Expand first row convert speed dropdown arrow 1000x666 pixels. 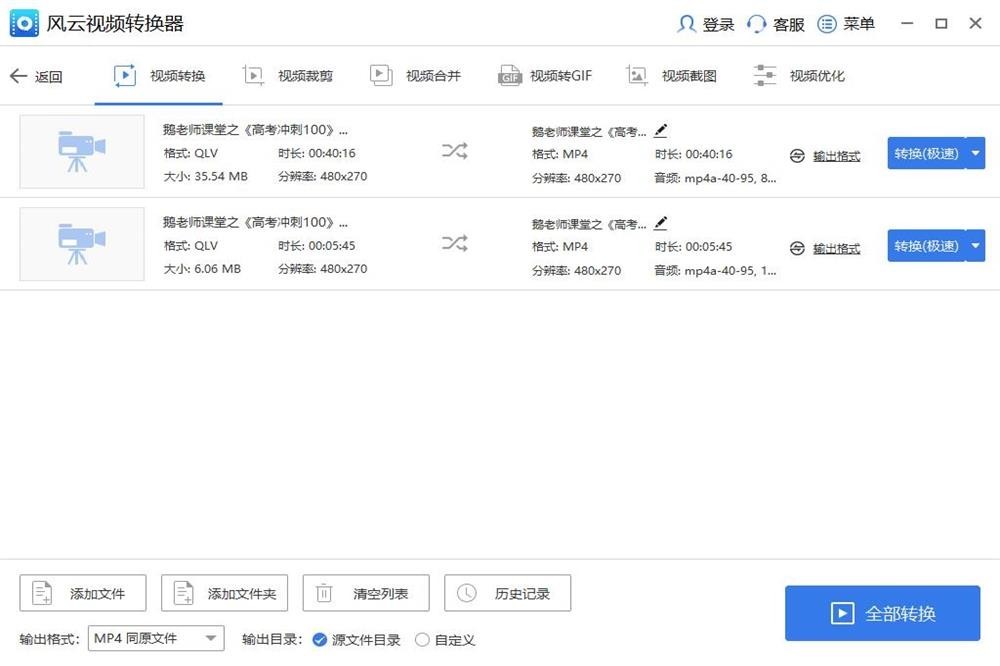976,153
